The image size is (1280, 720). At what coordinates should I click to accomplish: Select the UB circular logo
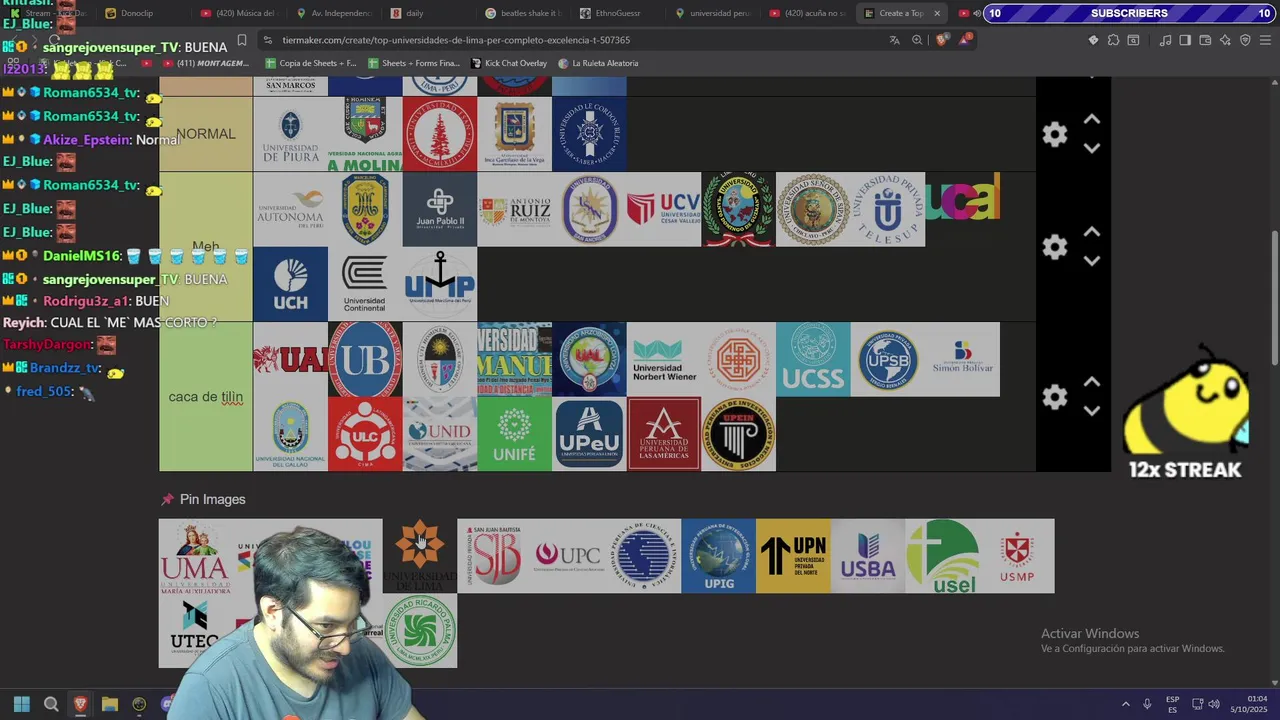[365, 359]
